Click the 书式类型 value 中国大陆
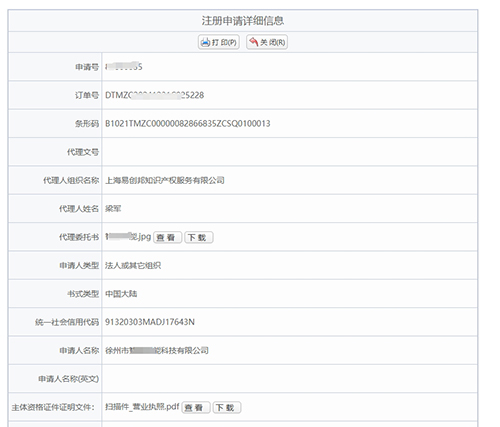This screenshot has width=500, height=427. [121, 294]
